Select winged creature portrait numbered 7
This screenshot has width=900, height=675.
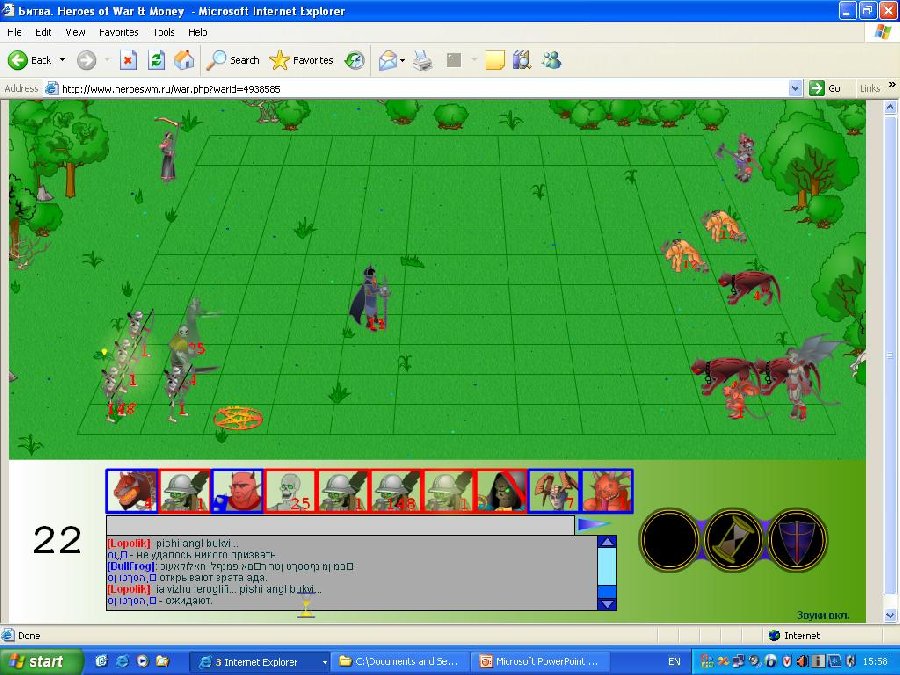(554, 491)
